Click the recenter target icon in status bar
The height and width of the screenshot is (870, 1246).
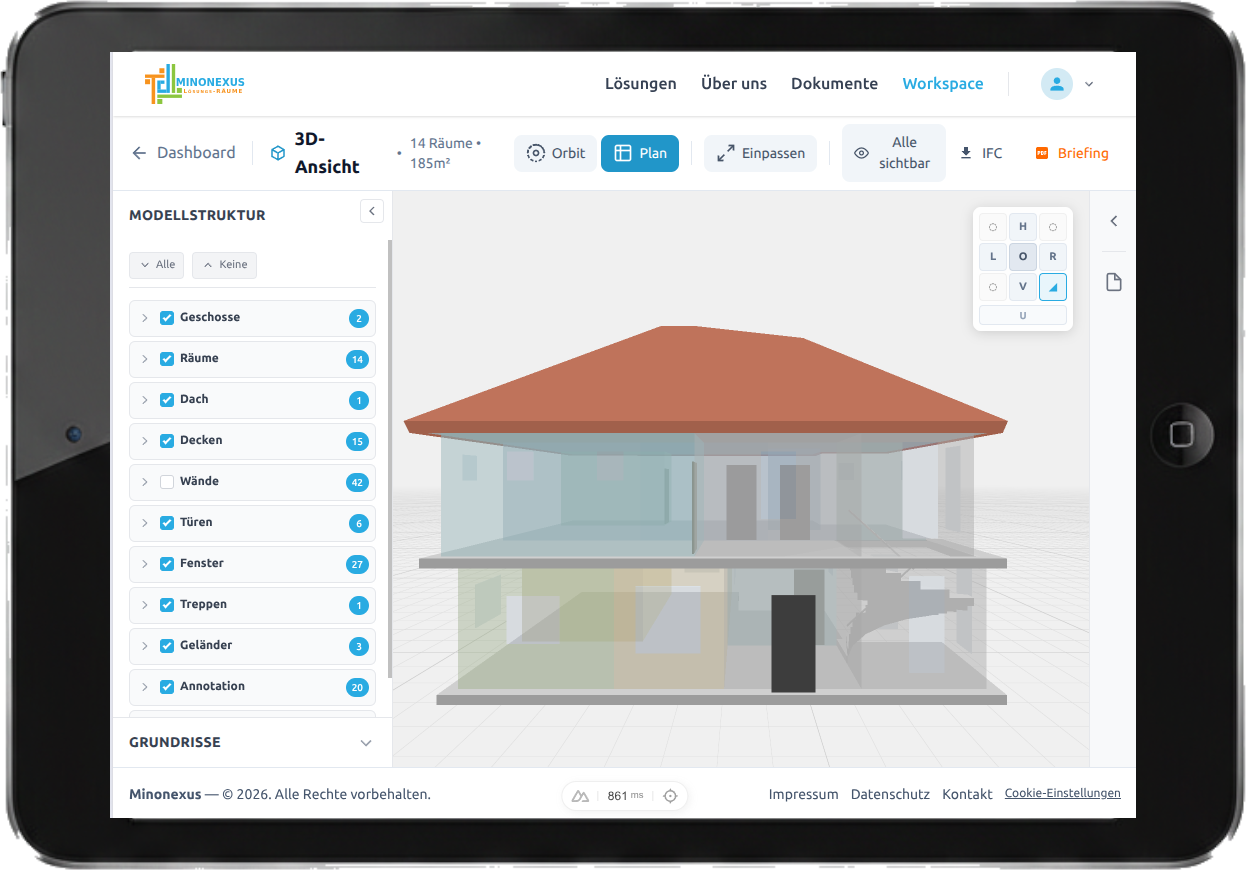point(670,796)
